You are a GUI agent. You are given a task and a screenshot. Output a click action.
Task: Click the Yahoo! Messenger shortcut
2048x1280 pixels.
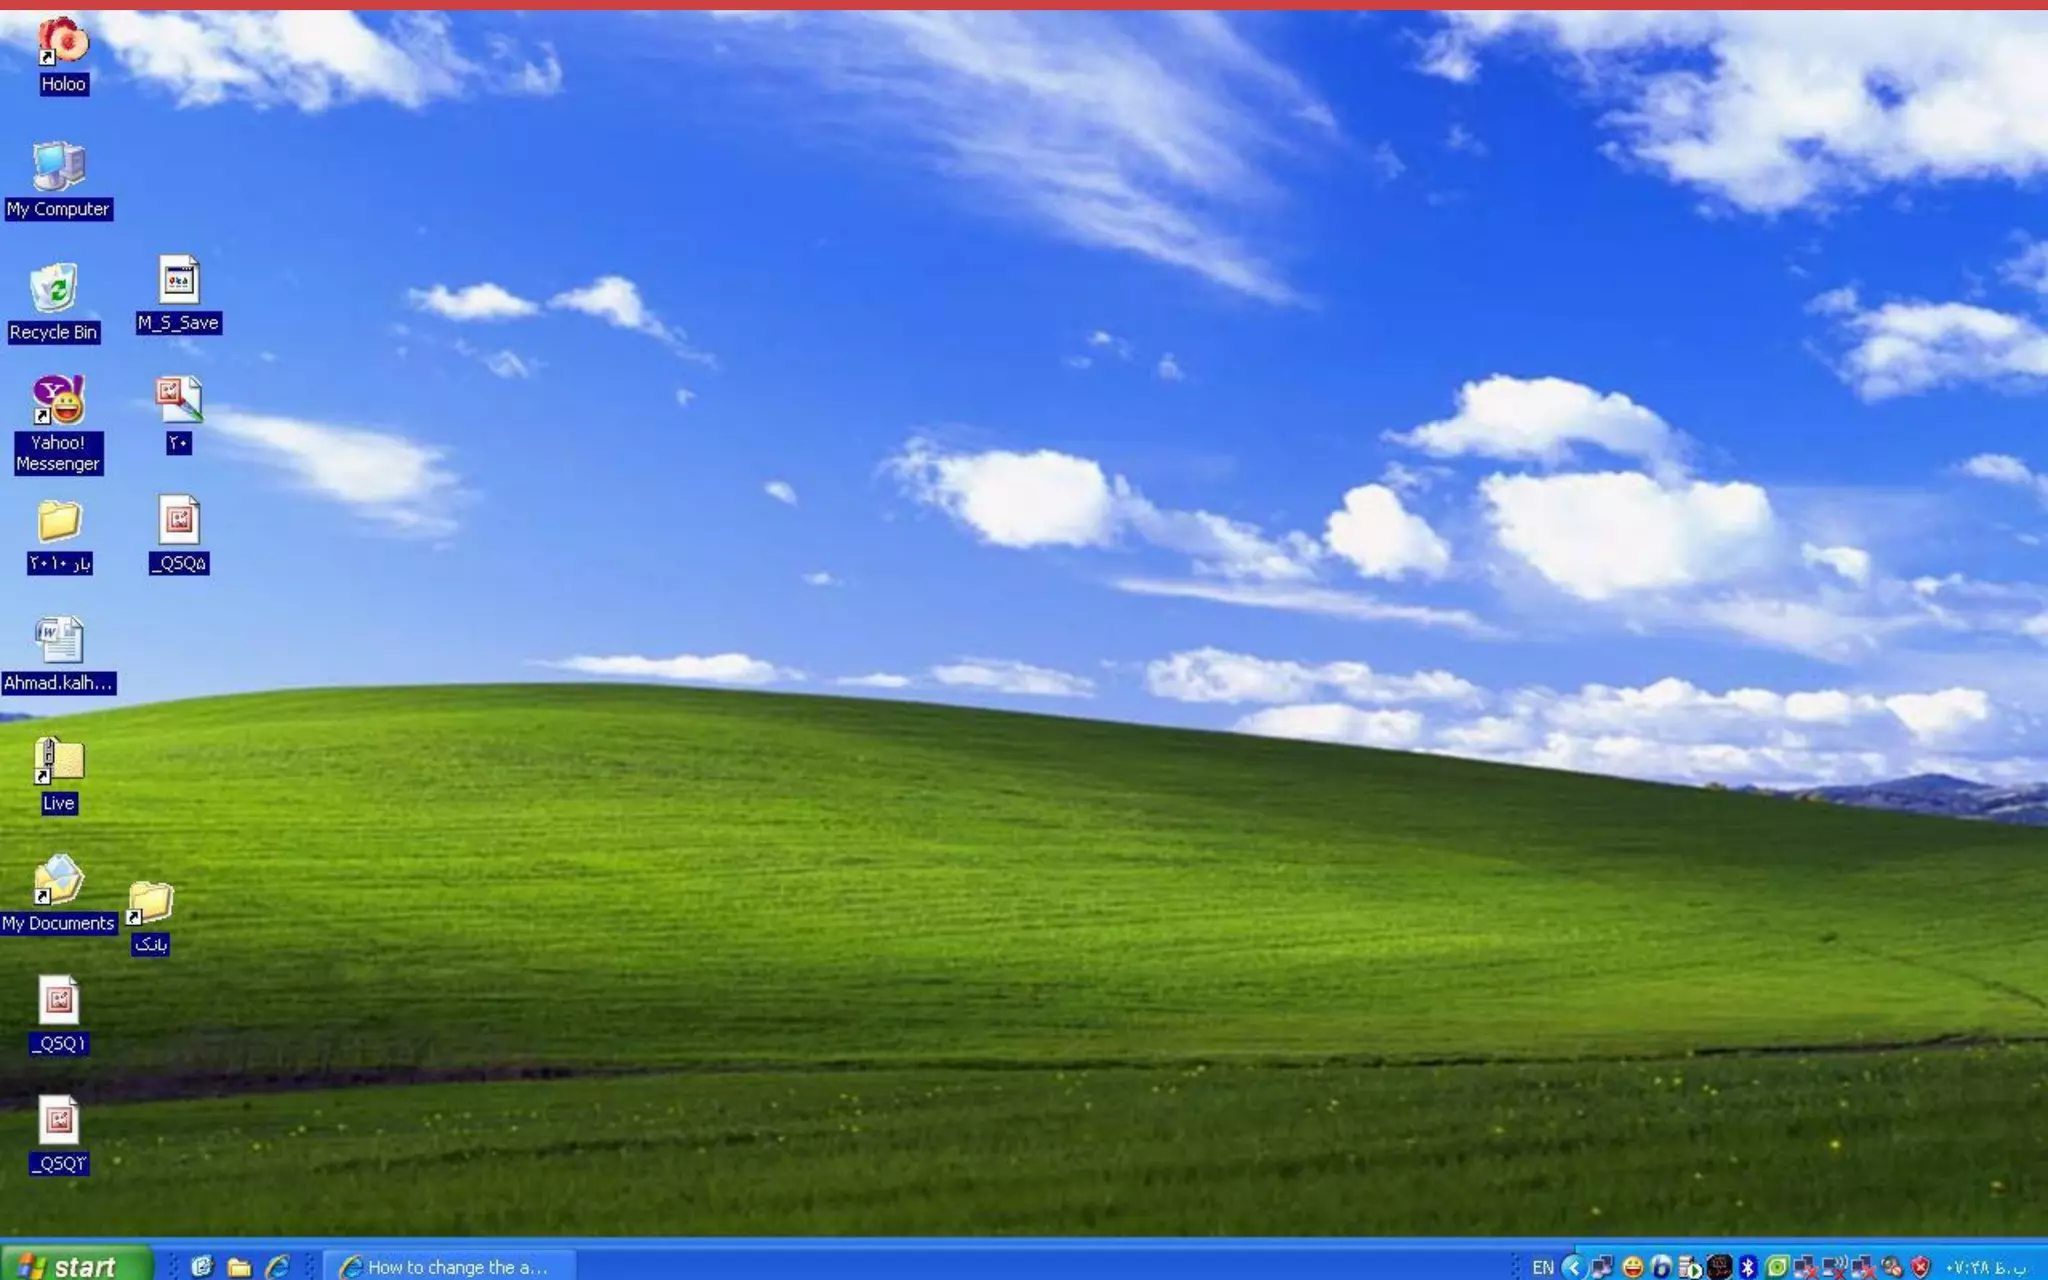click(58, 400)
